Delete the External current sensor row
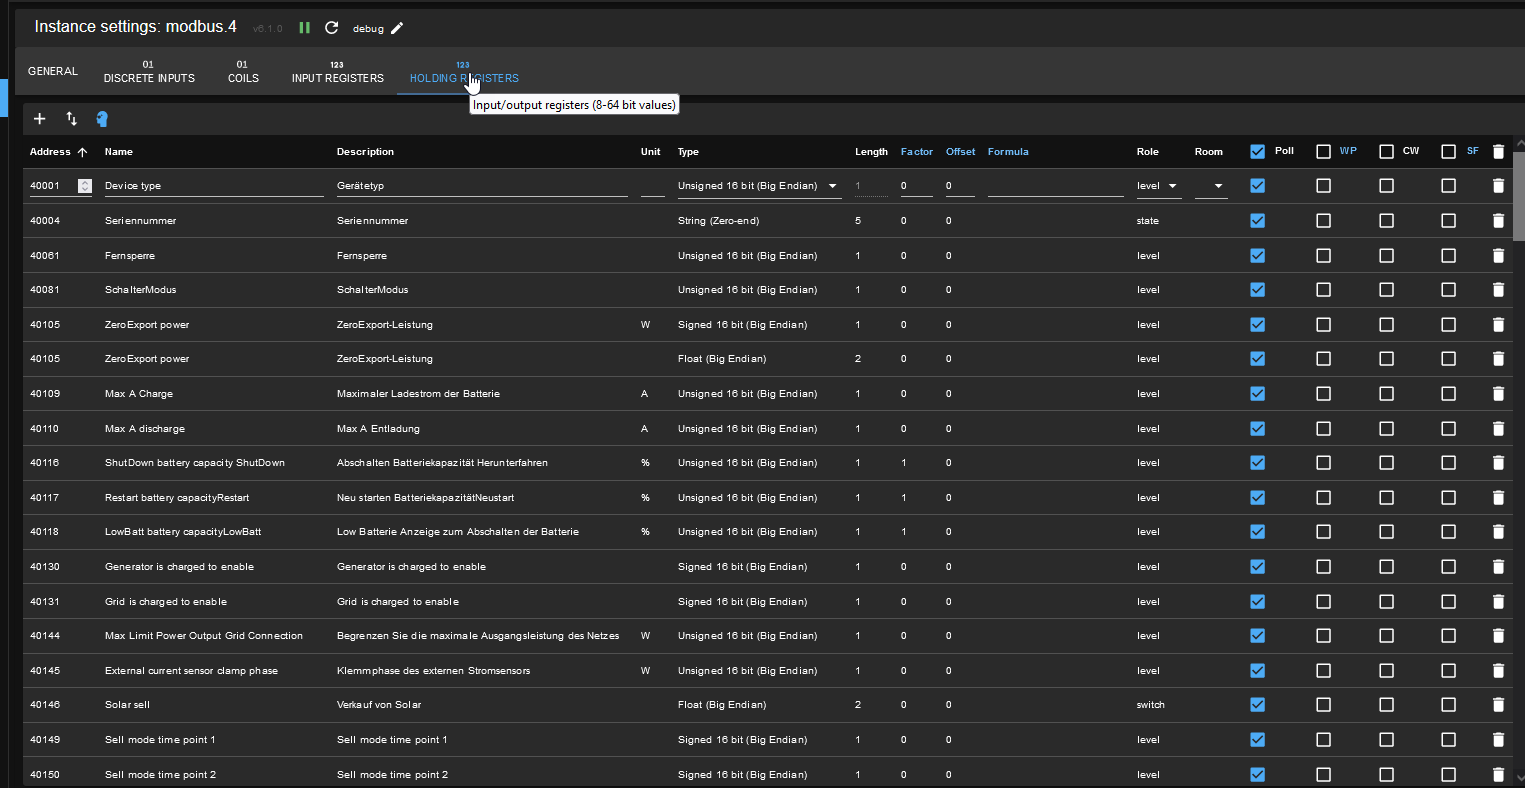Screen dimensions: 1525x788 point(1498,670)
